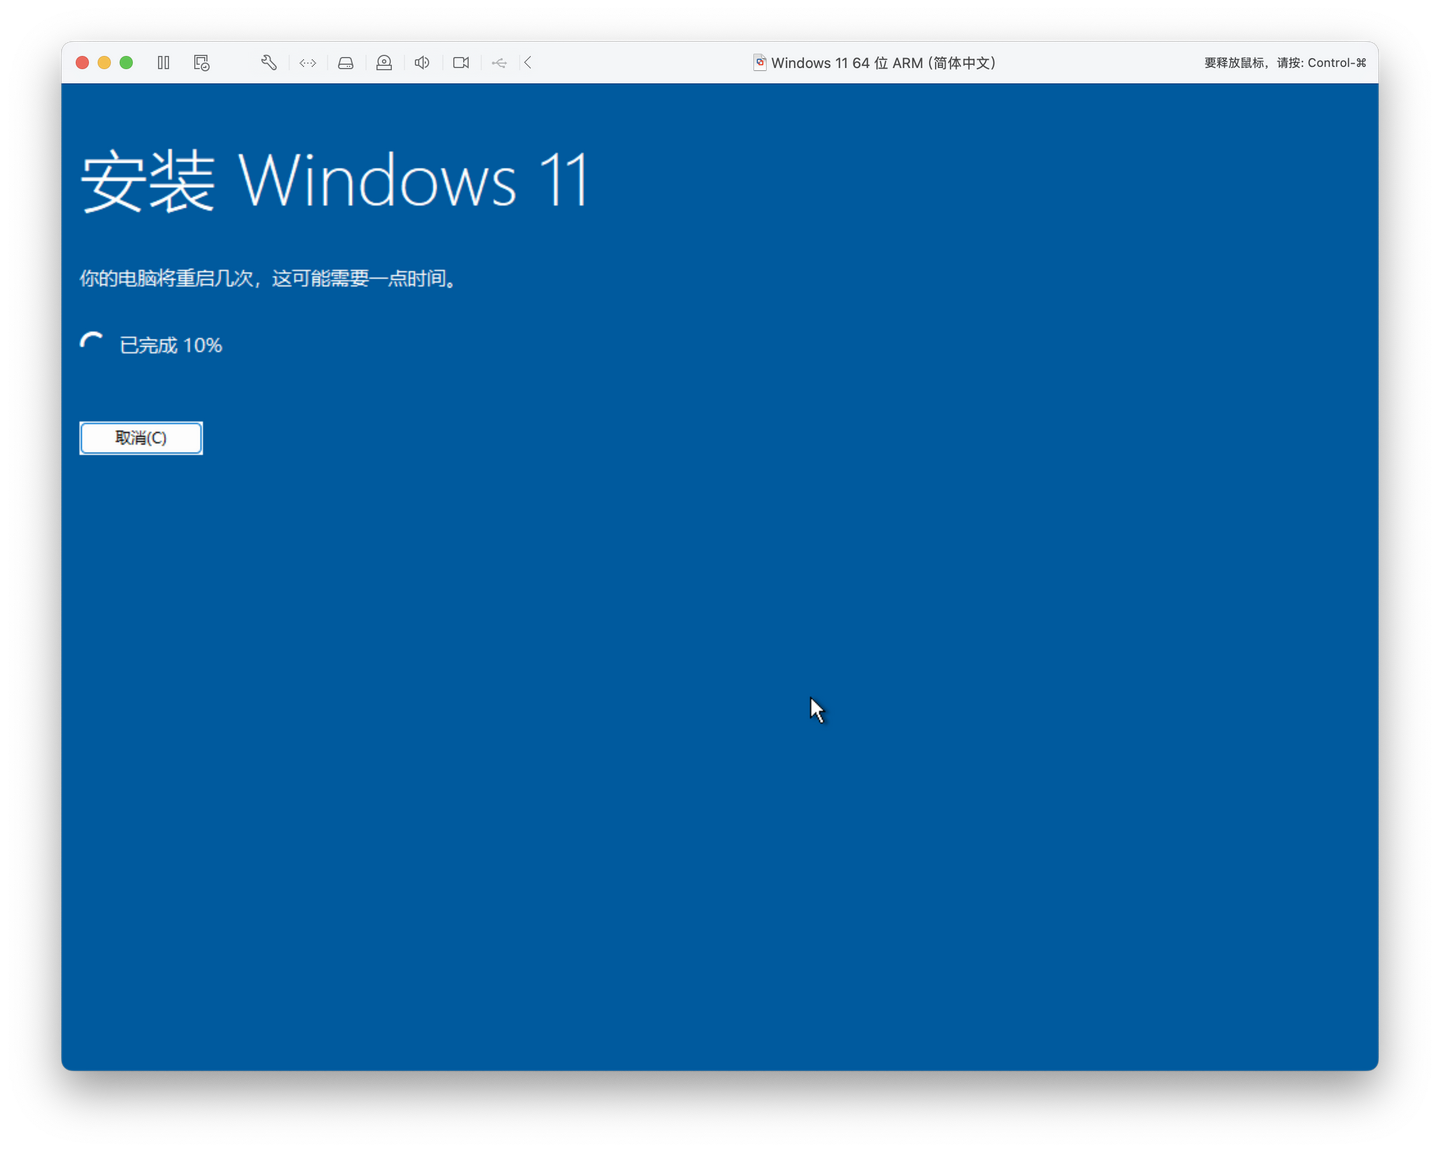Close the virtual machine window

click(82, 63)
